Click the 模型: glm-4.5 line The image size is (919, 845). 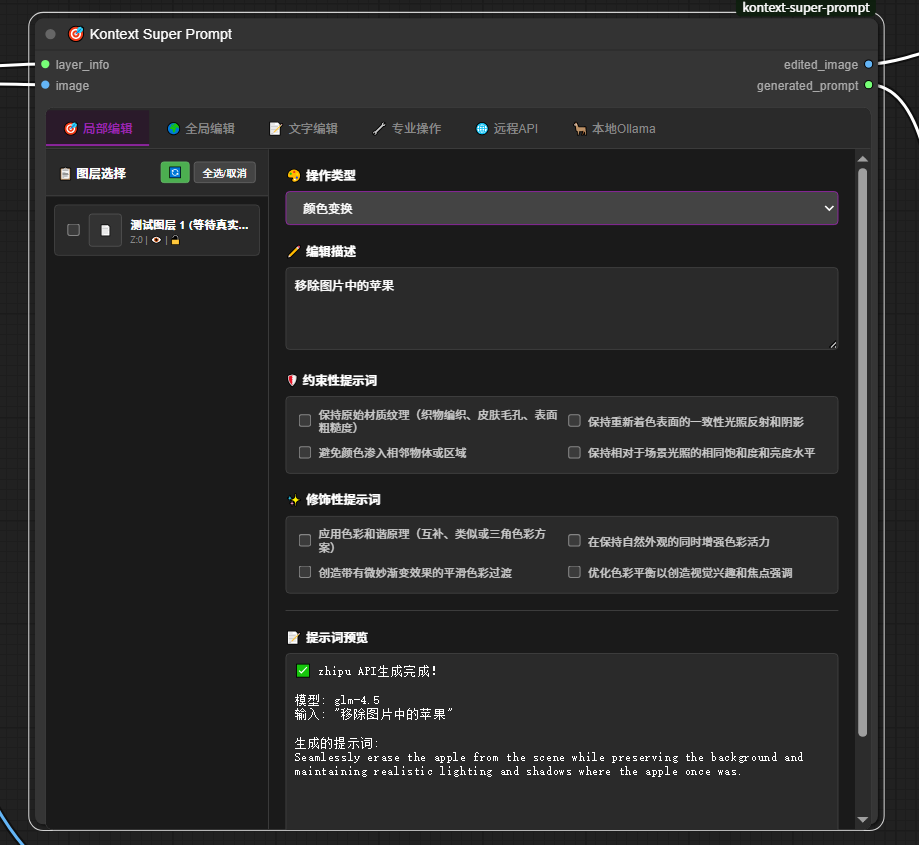(337, 700)
